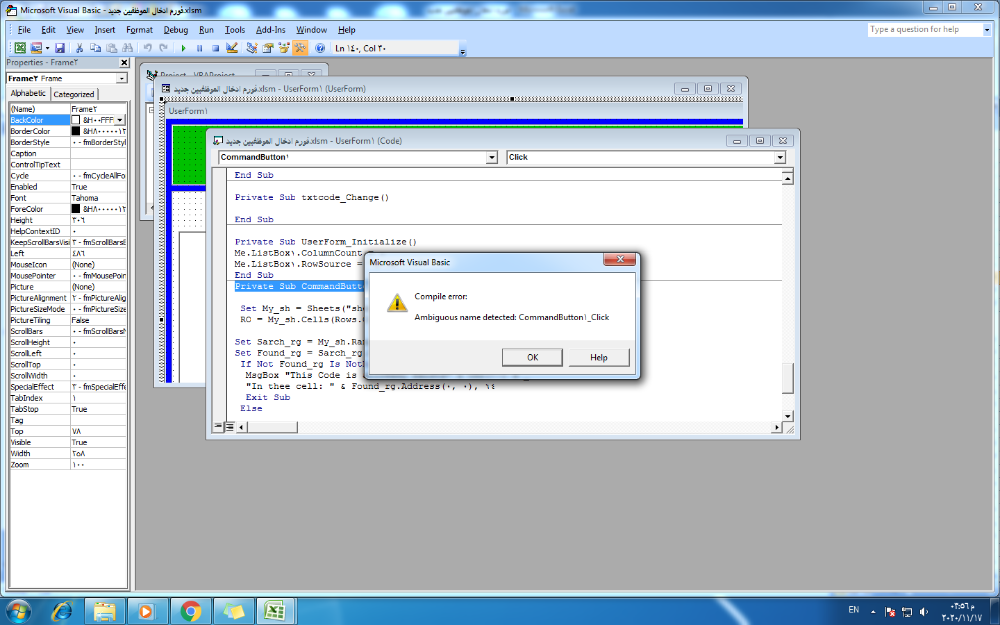Click the Paste toolbar icon
The height and width of the screenshot is (625, 1000).
[x=112, y=48]
